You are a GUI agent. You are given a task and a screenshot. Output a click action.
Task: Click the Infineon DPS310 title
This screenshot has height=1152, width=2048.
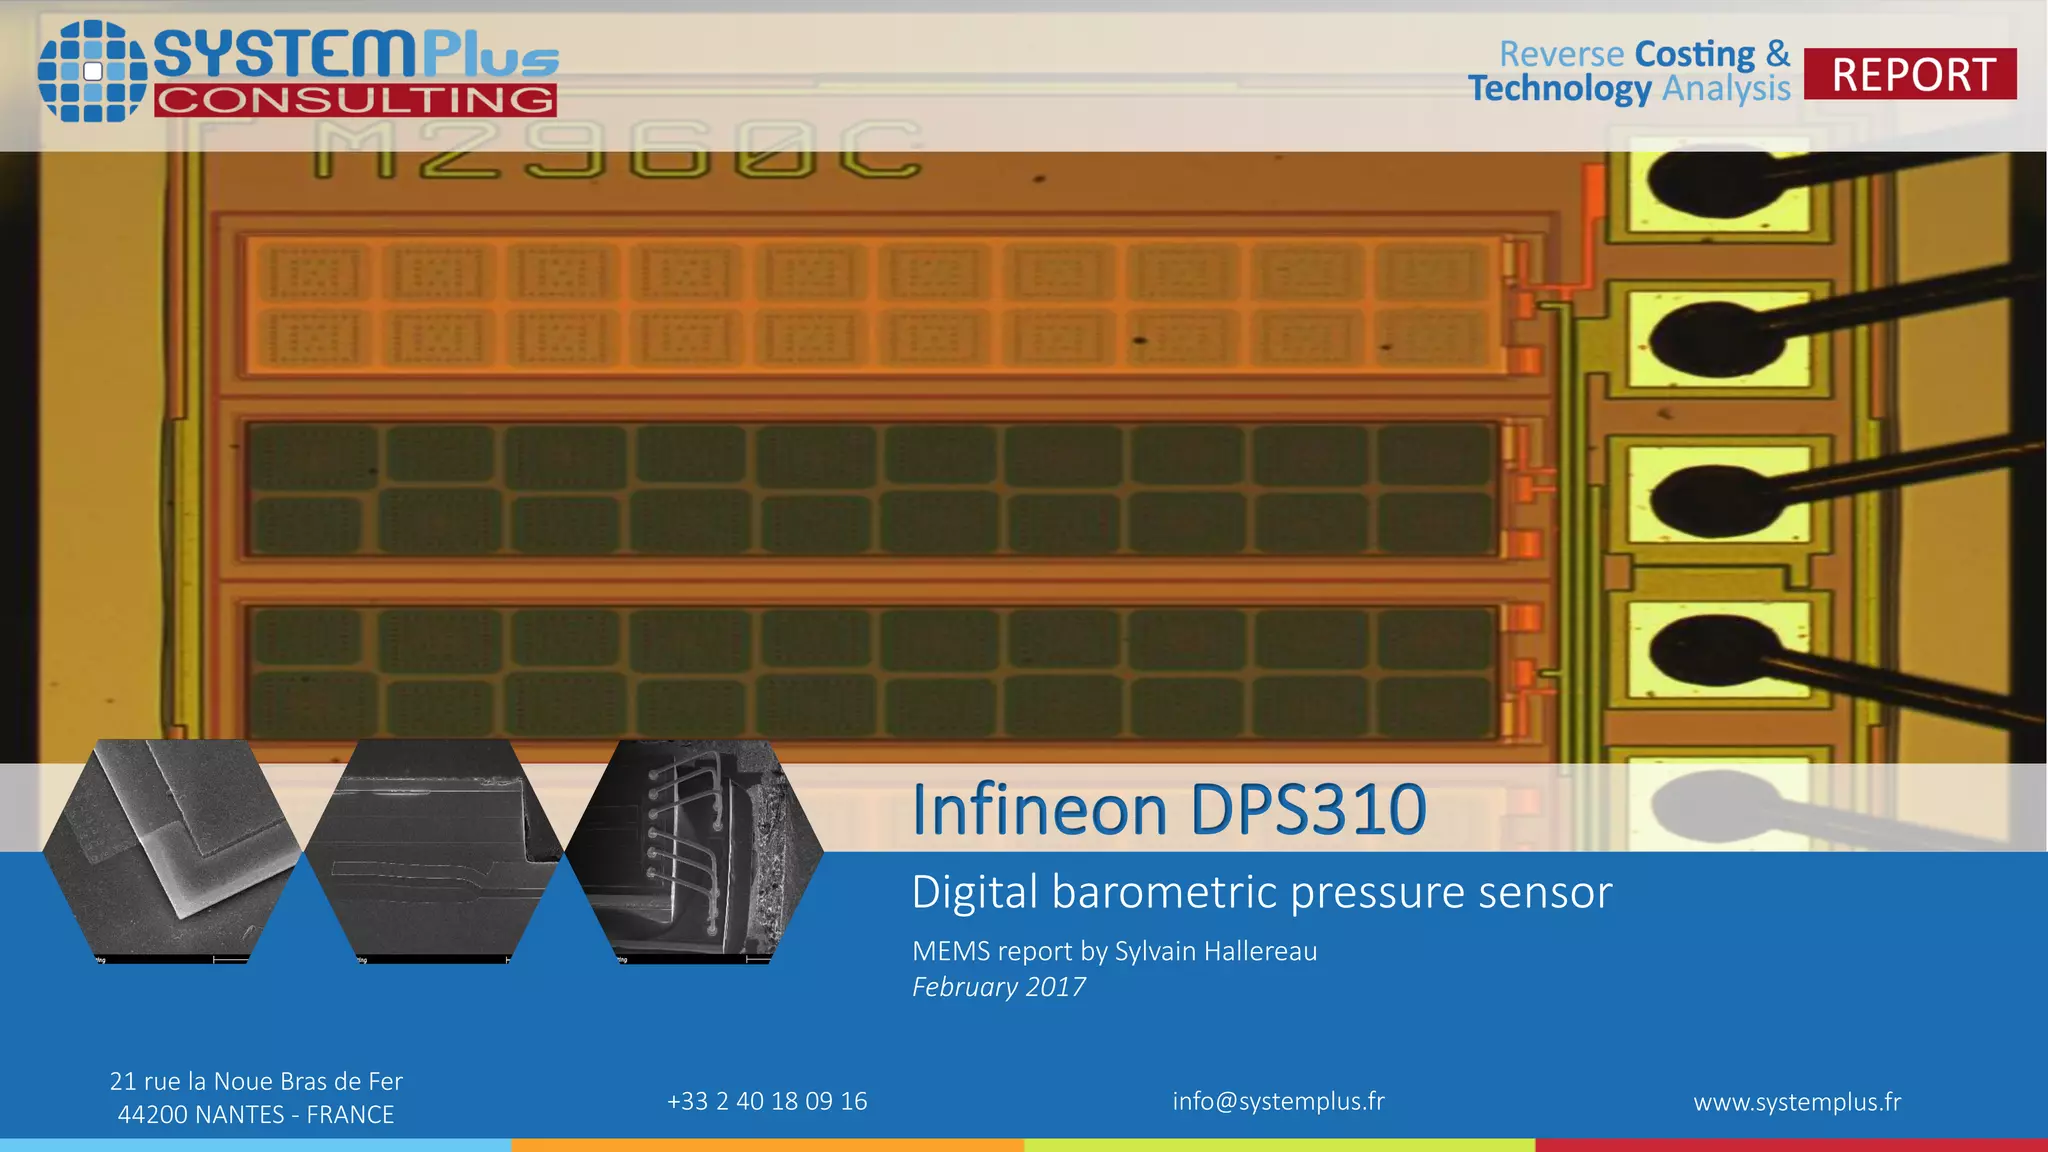coord(1168,809)
